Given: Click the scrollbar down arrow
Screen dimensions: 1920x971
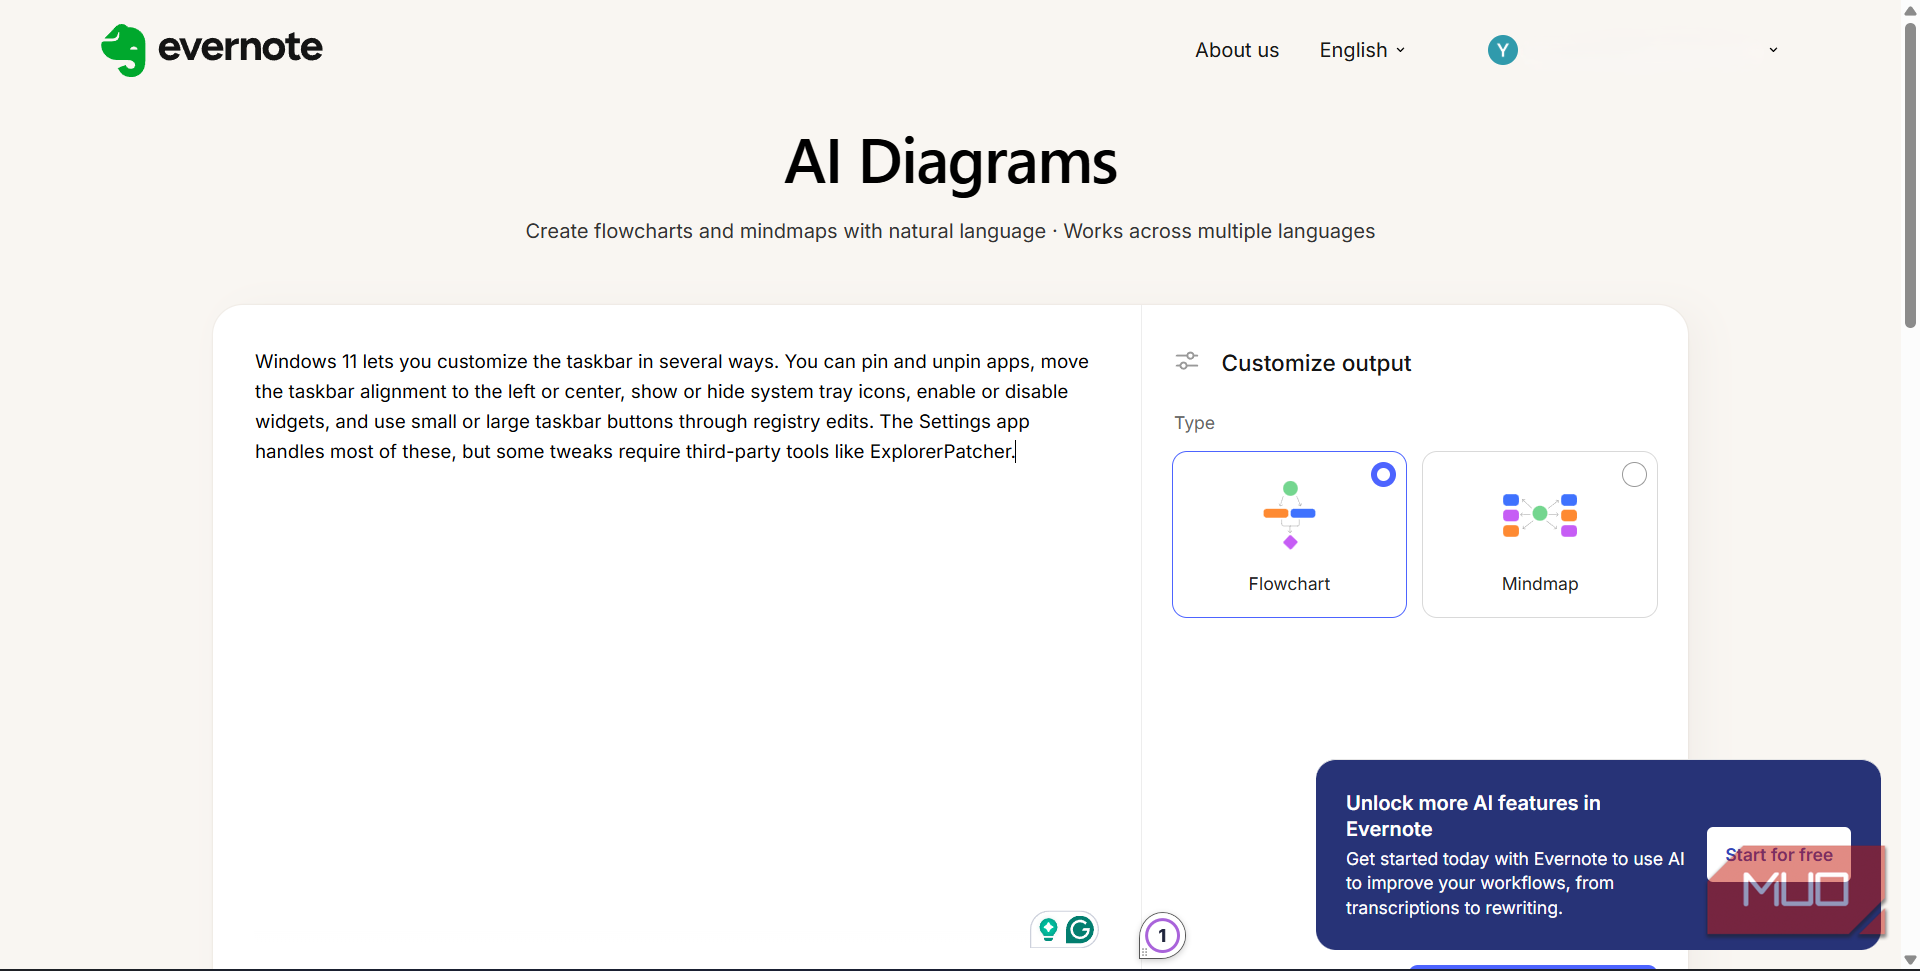Looking at the screenshot, I should pyautogui.click(x=1910, y=961).
